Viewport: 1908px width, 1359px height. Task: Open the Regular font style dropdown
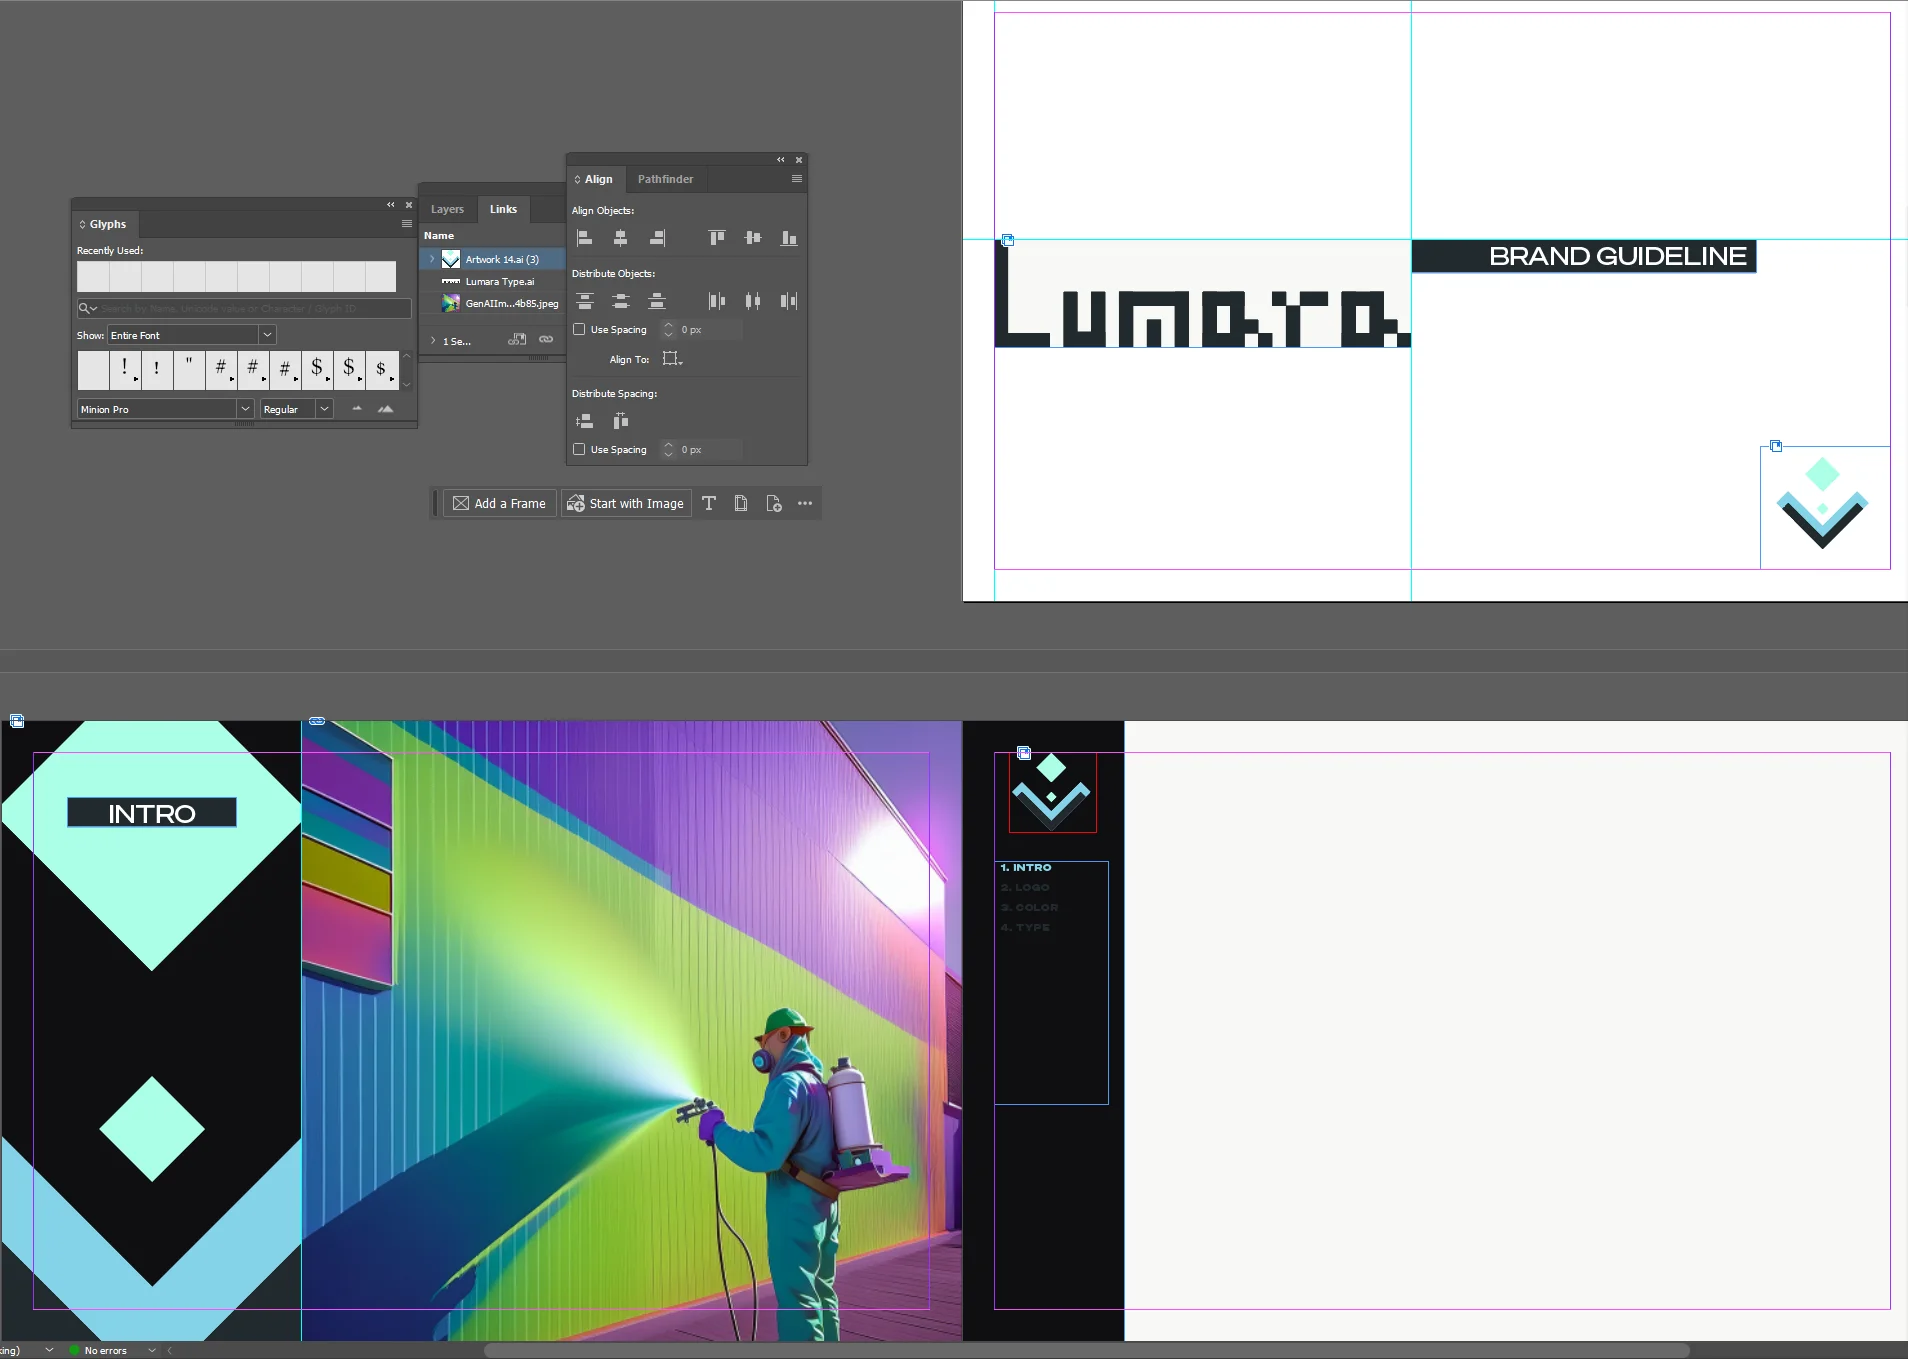click(x=324, y=409)
